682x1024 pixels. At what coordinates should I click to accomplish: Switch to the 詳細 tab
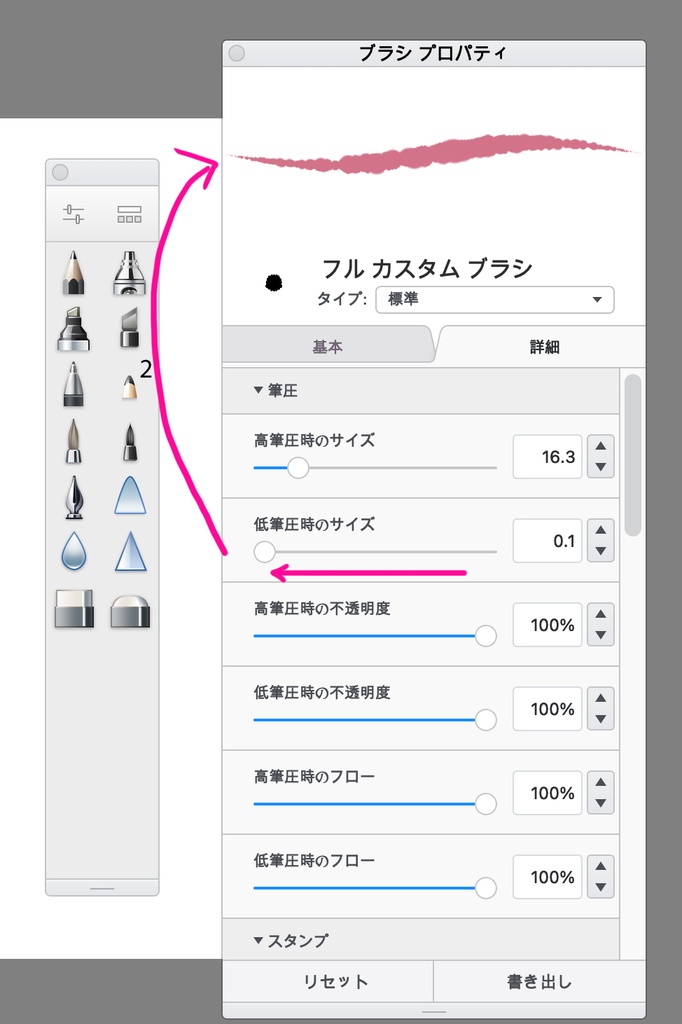pos(541,345)
